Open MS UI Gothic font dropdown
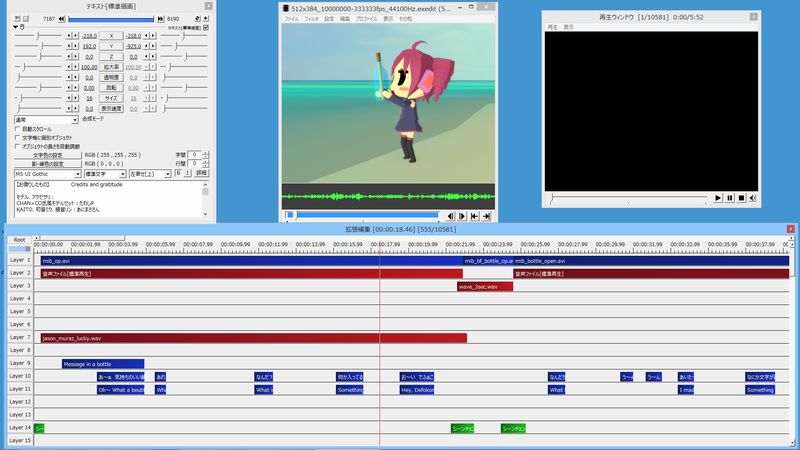 pos(47,174)
